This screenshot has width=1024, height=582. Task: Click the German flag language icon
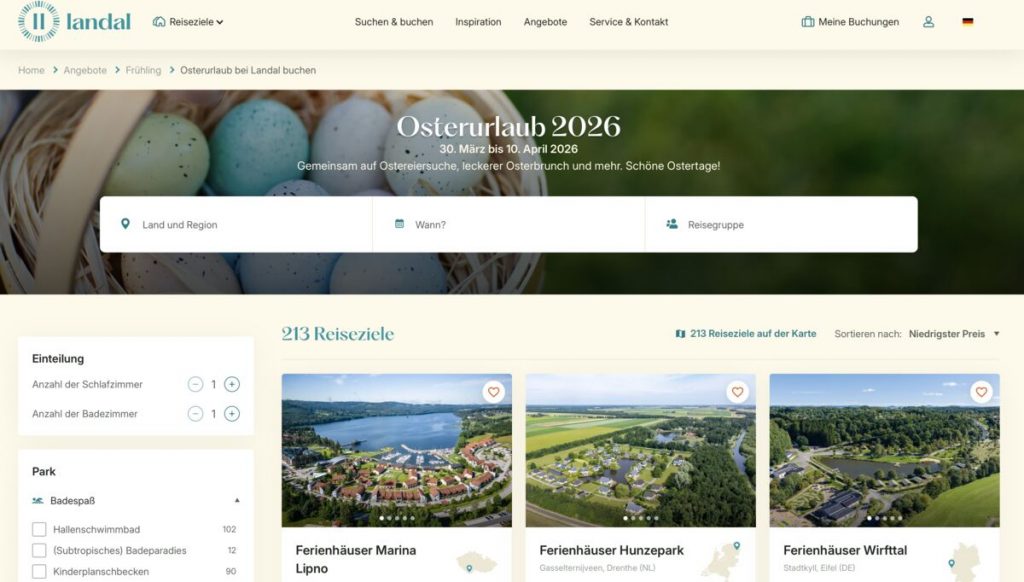tap(968, 22)
